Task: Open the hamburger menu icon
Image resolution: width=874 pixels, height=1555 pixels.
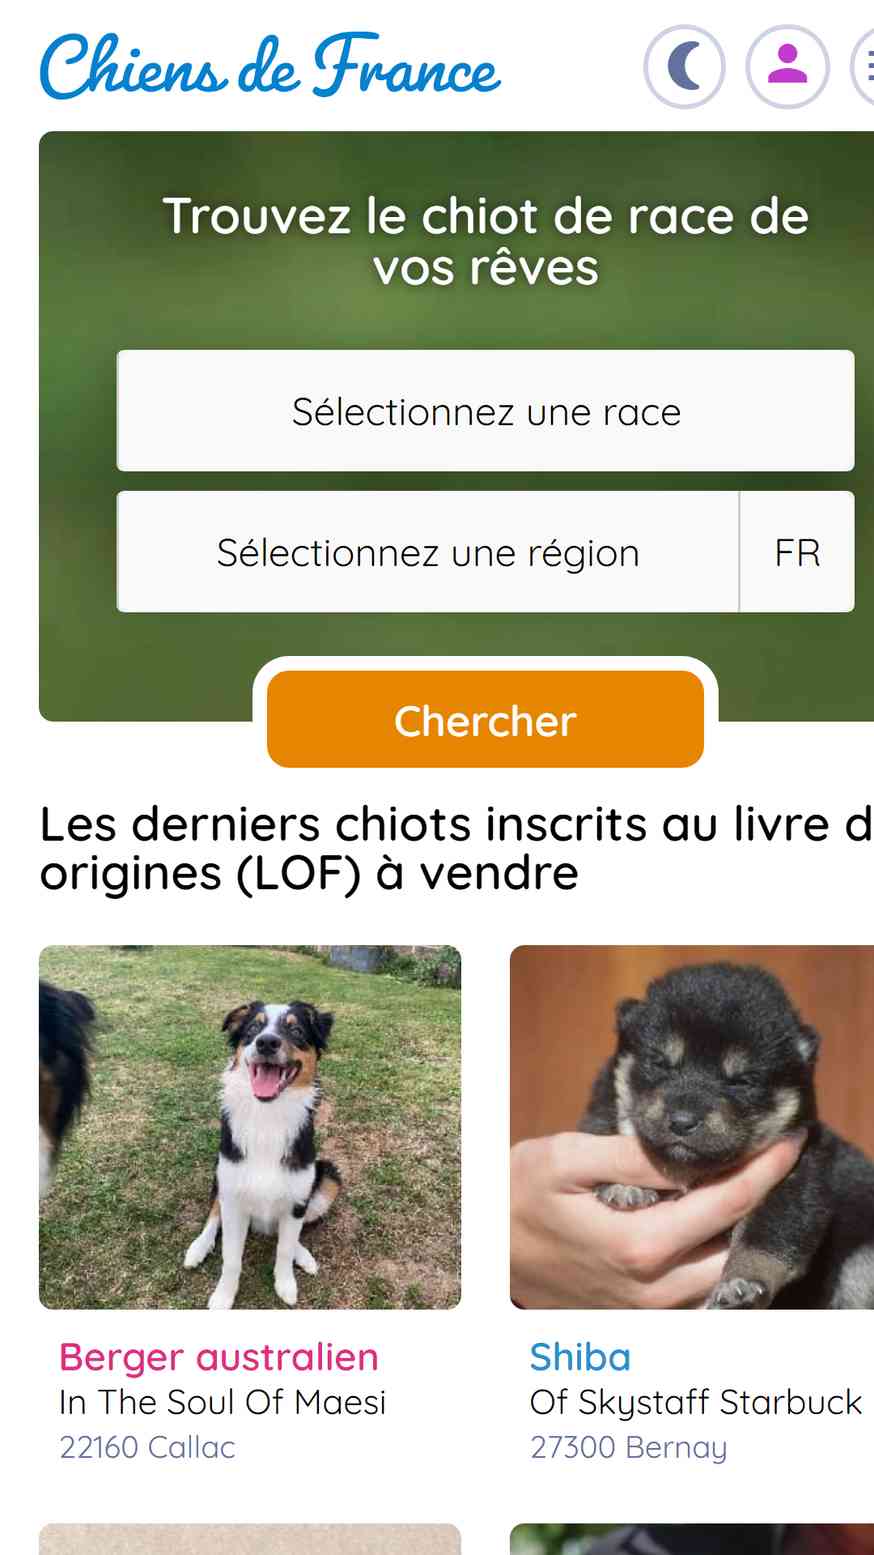Action: [x=863, y=67]
